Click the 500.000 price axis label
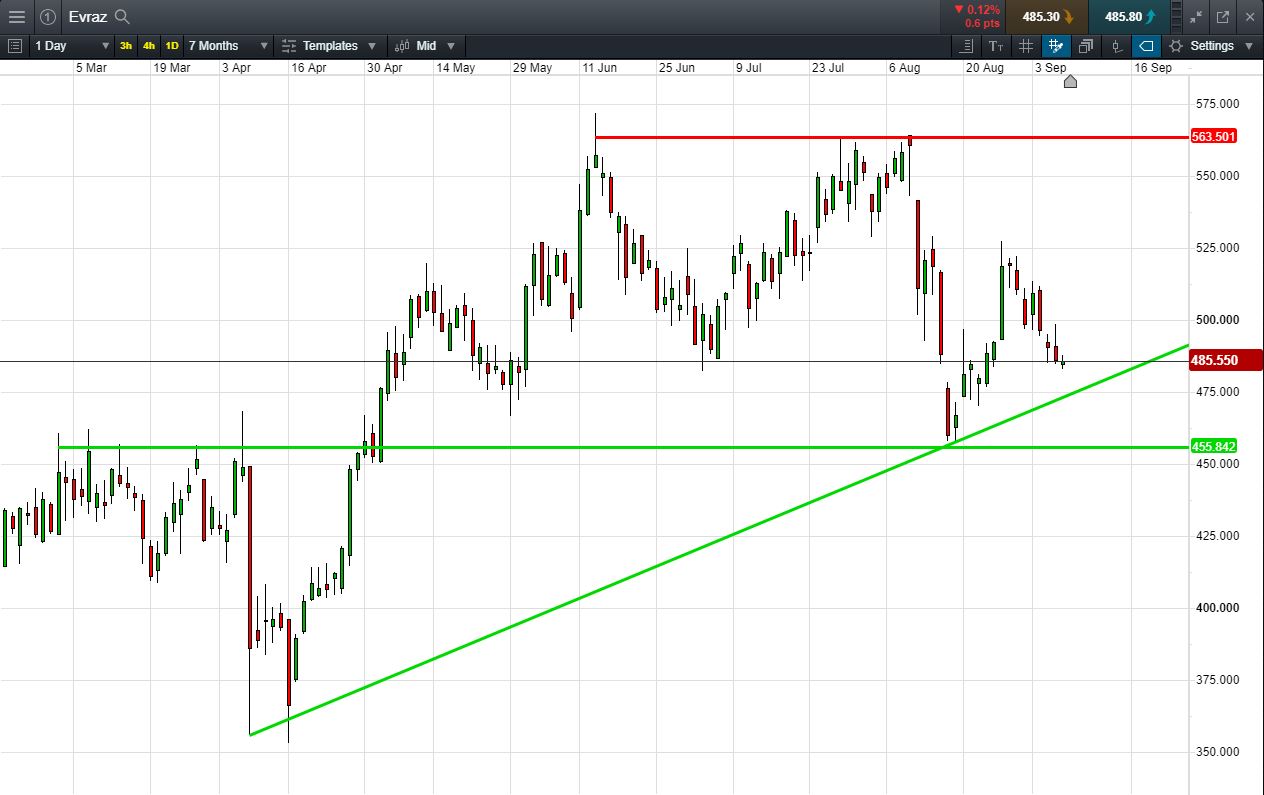Screen dimensions: 1264x795 coord(1218,320)
